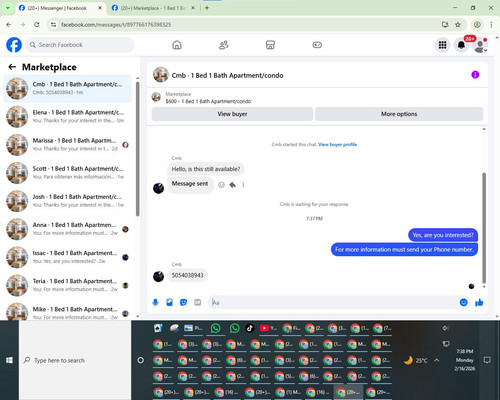Open the Gaming controller icon
500x400 pixels.
(x=317, y=45)
